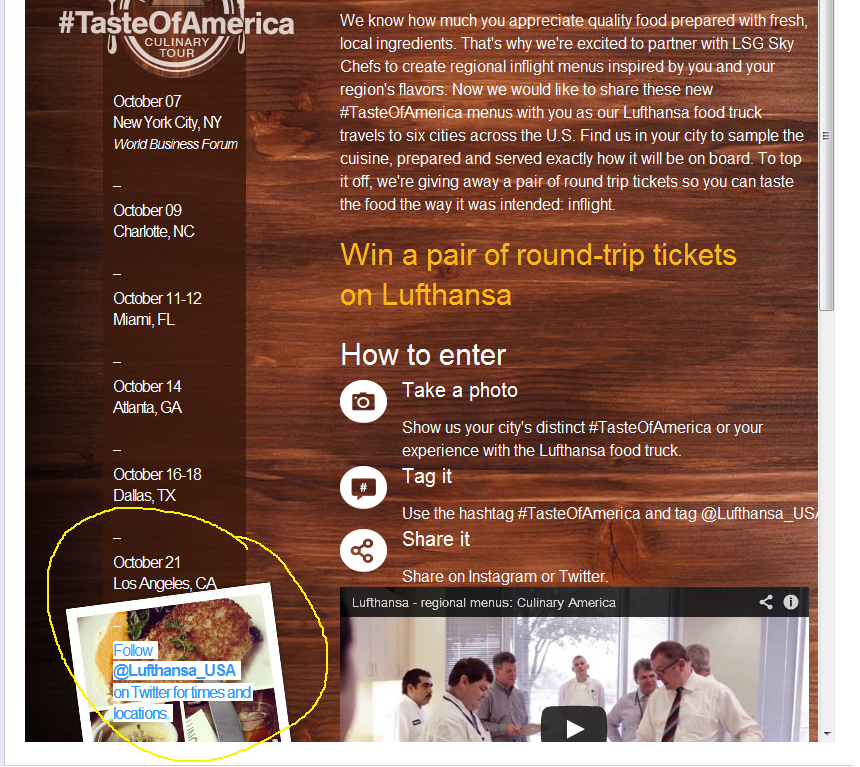
Task: Click the scrollbar down arrow
Action: click(x=827, y=734)
